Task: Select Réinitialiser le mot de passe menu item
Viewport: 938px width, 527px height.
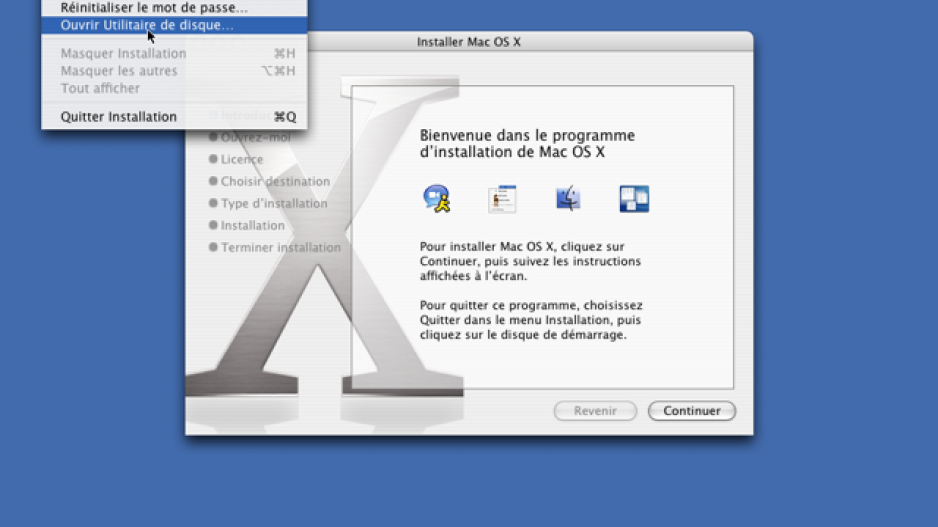Action: point(174,8)
